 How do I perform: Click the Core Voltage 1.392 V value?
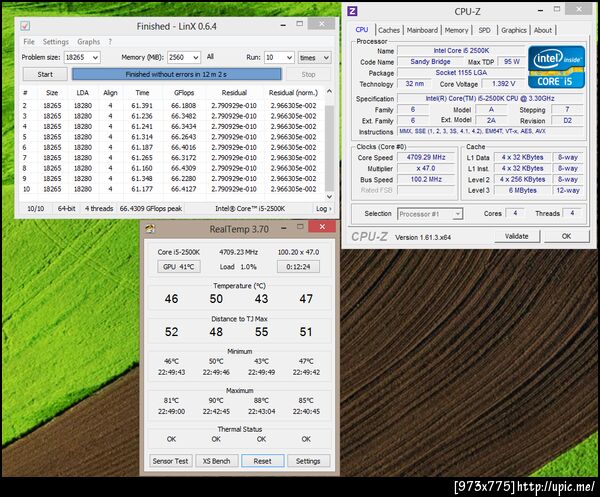pyautogui.click(x=504, y=84)
